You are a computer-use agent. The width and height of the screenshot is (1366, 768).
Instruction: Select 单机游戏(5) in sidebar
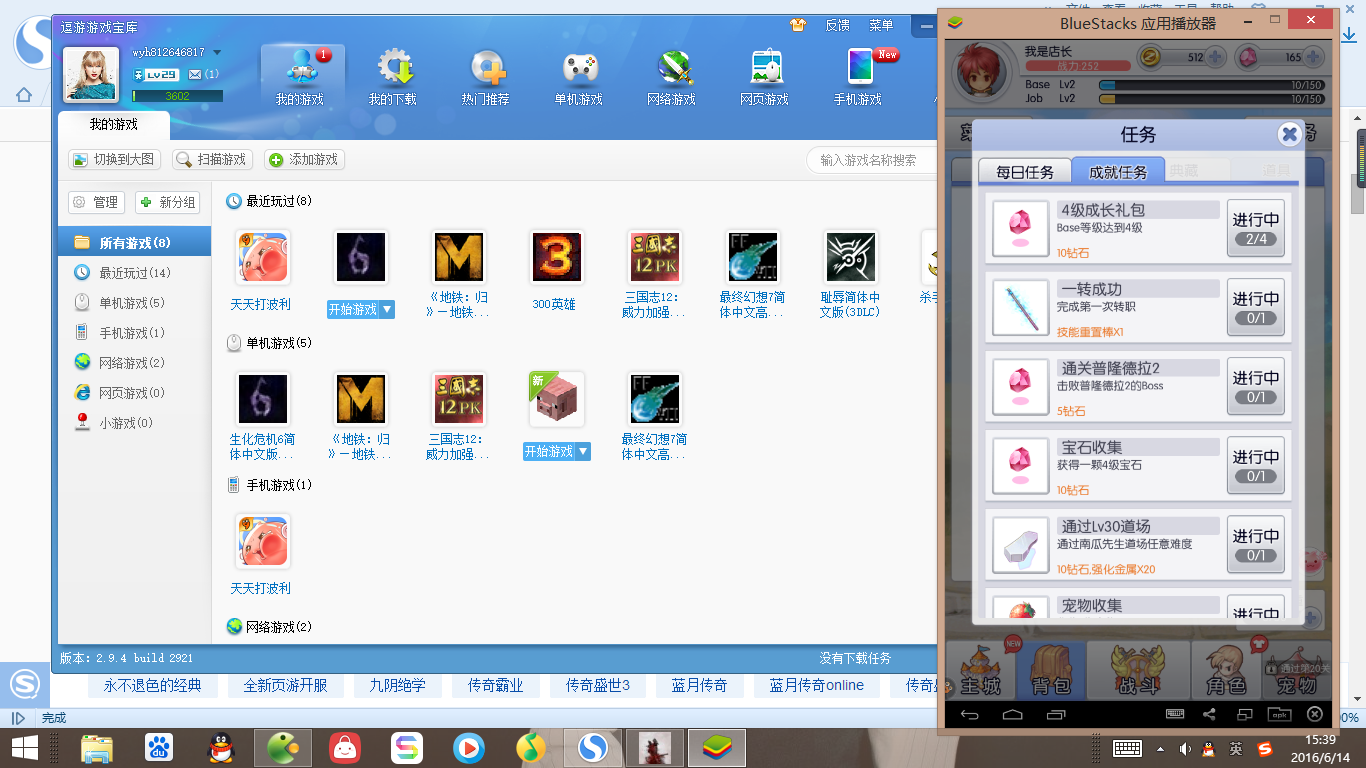point(134,303)
